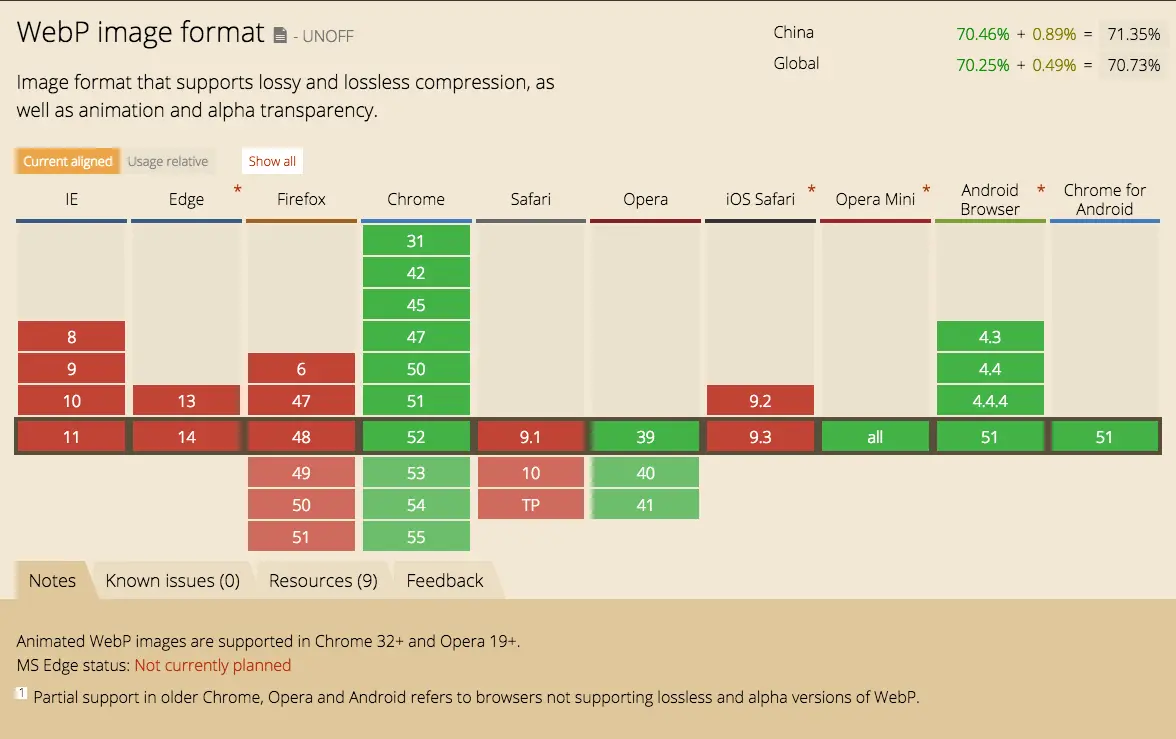Enable the Current aligned view mode

click(x=68, y=161)
